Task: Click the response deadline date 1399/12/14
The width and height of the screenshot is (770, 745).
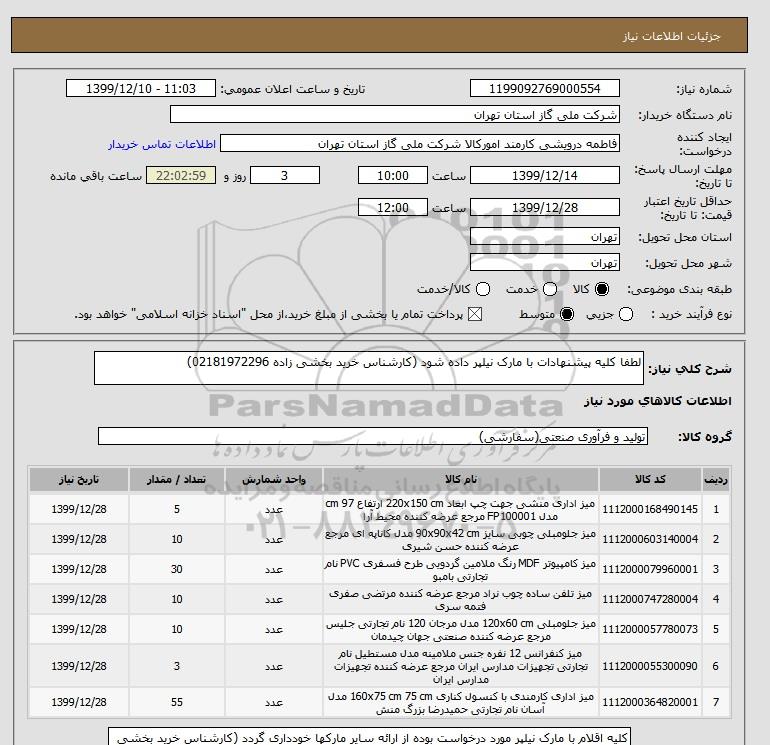Action: (x=545, y=175)
